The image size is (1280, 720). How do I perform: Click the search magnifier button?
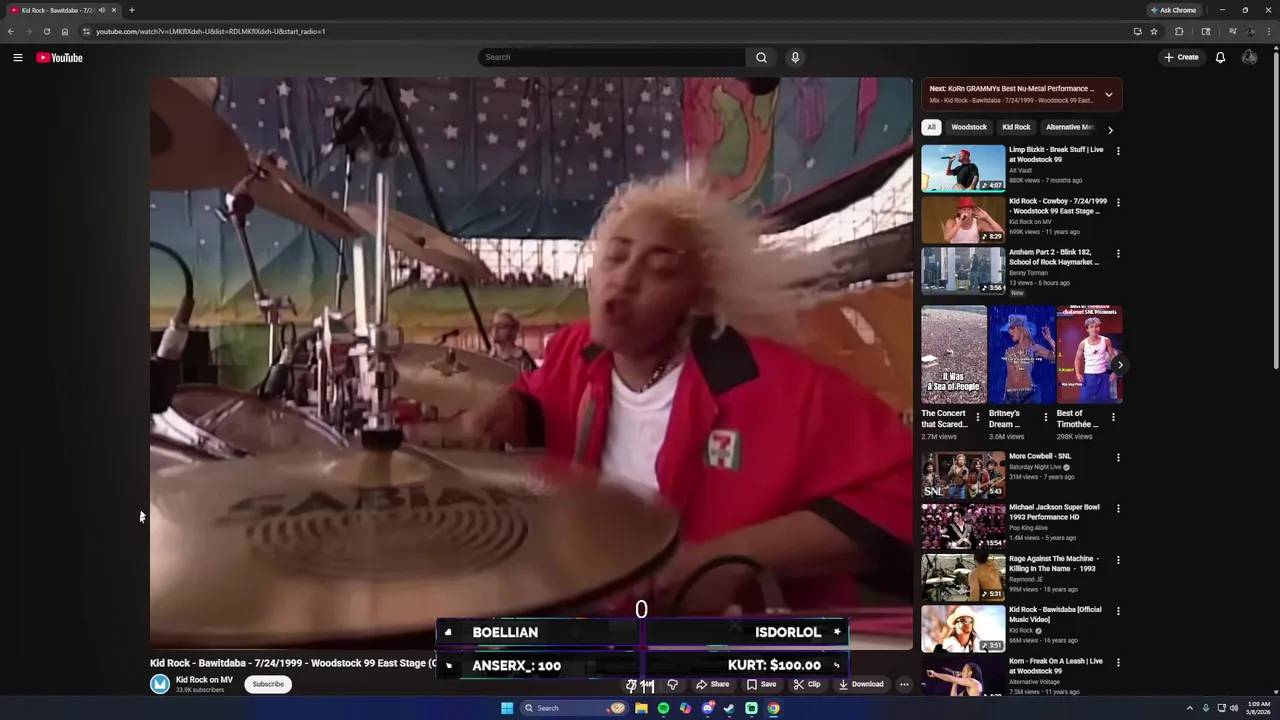point(761,57)
